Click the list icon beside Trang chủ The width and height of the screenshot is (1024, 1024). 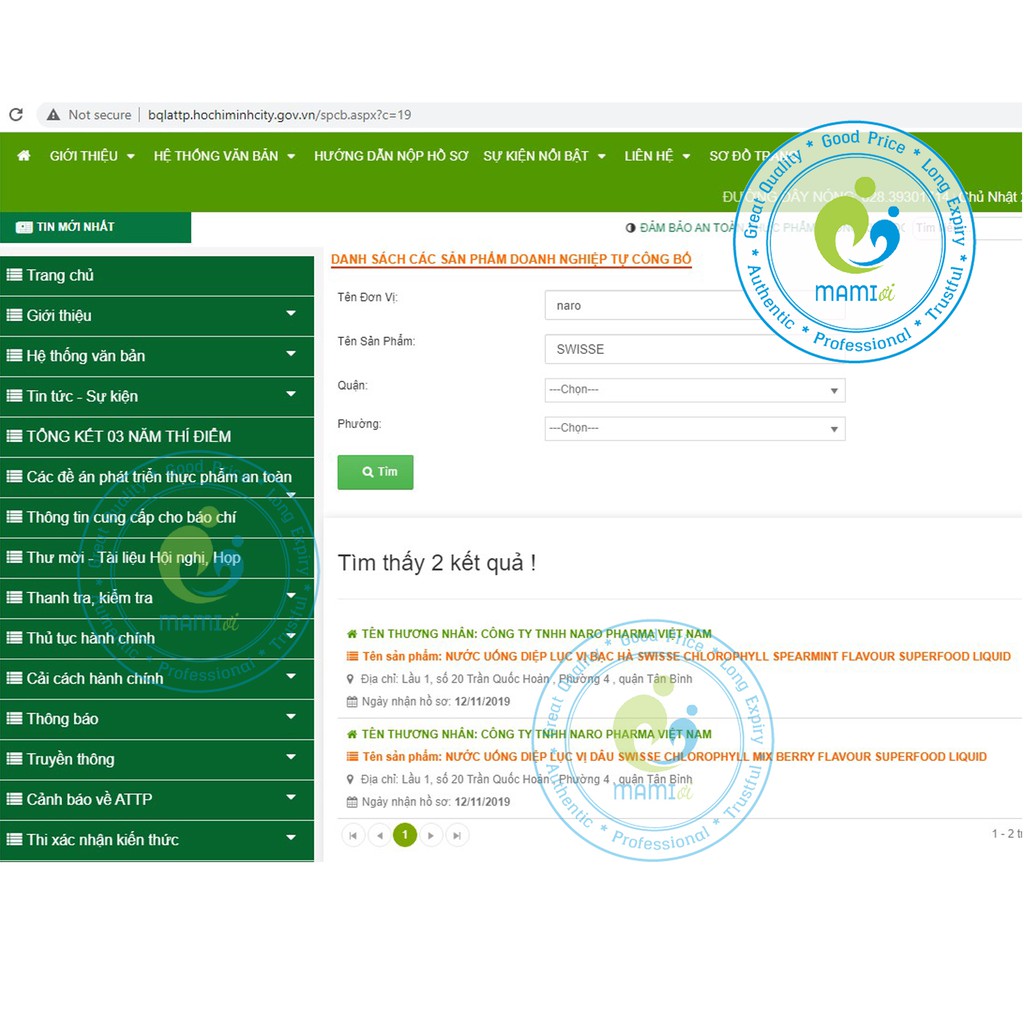[14, 275]
